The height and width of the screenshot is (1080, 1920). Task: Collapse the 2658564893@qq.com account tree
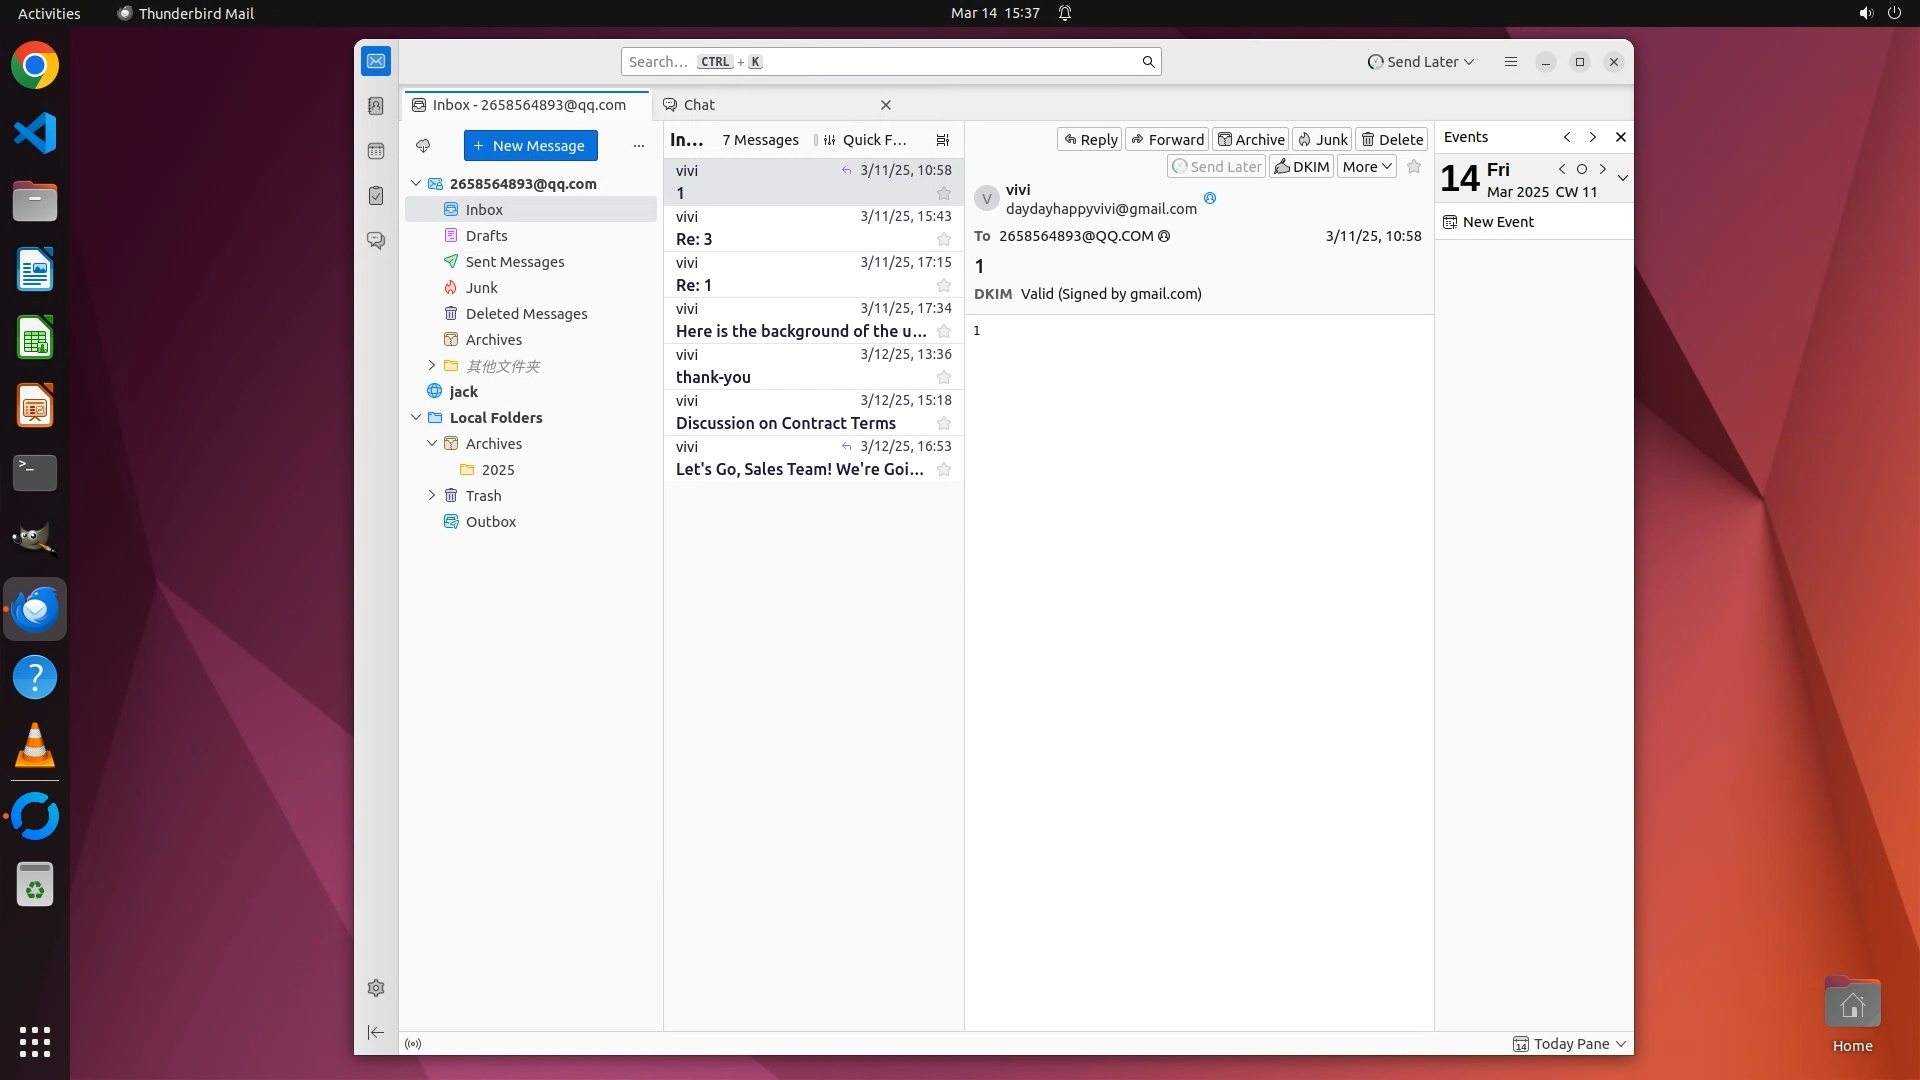click(416, 184)
